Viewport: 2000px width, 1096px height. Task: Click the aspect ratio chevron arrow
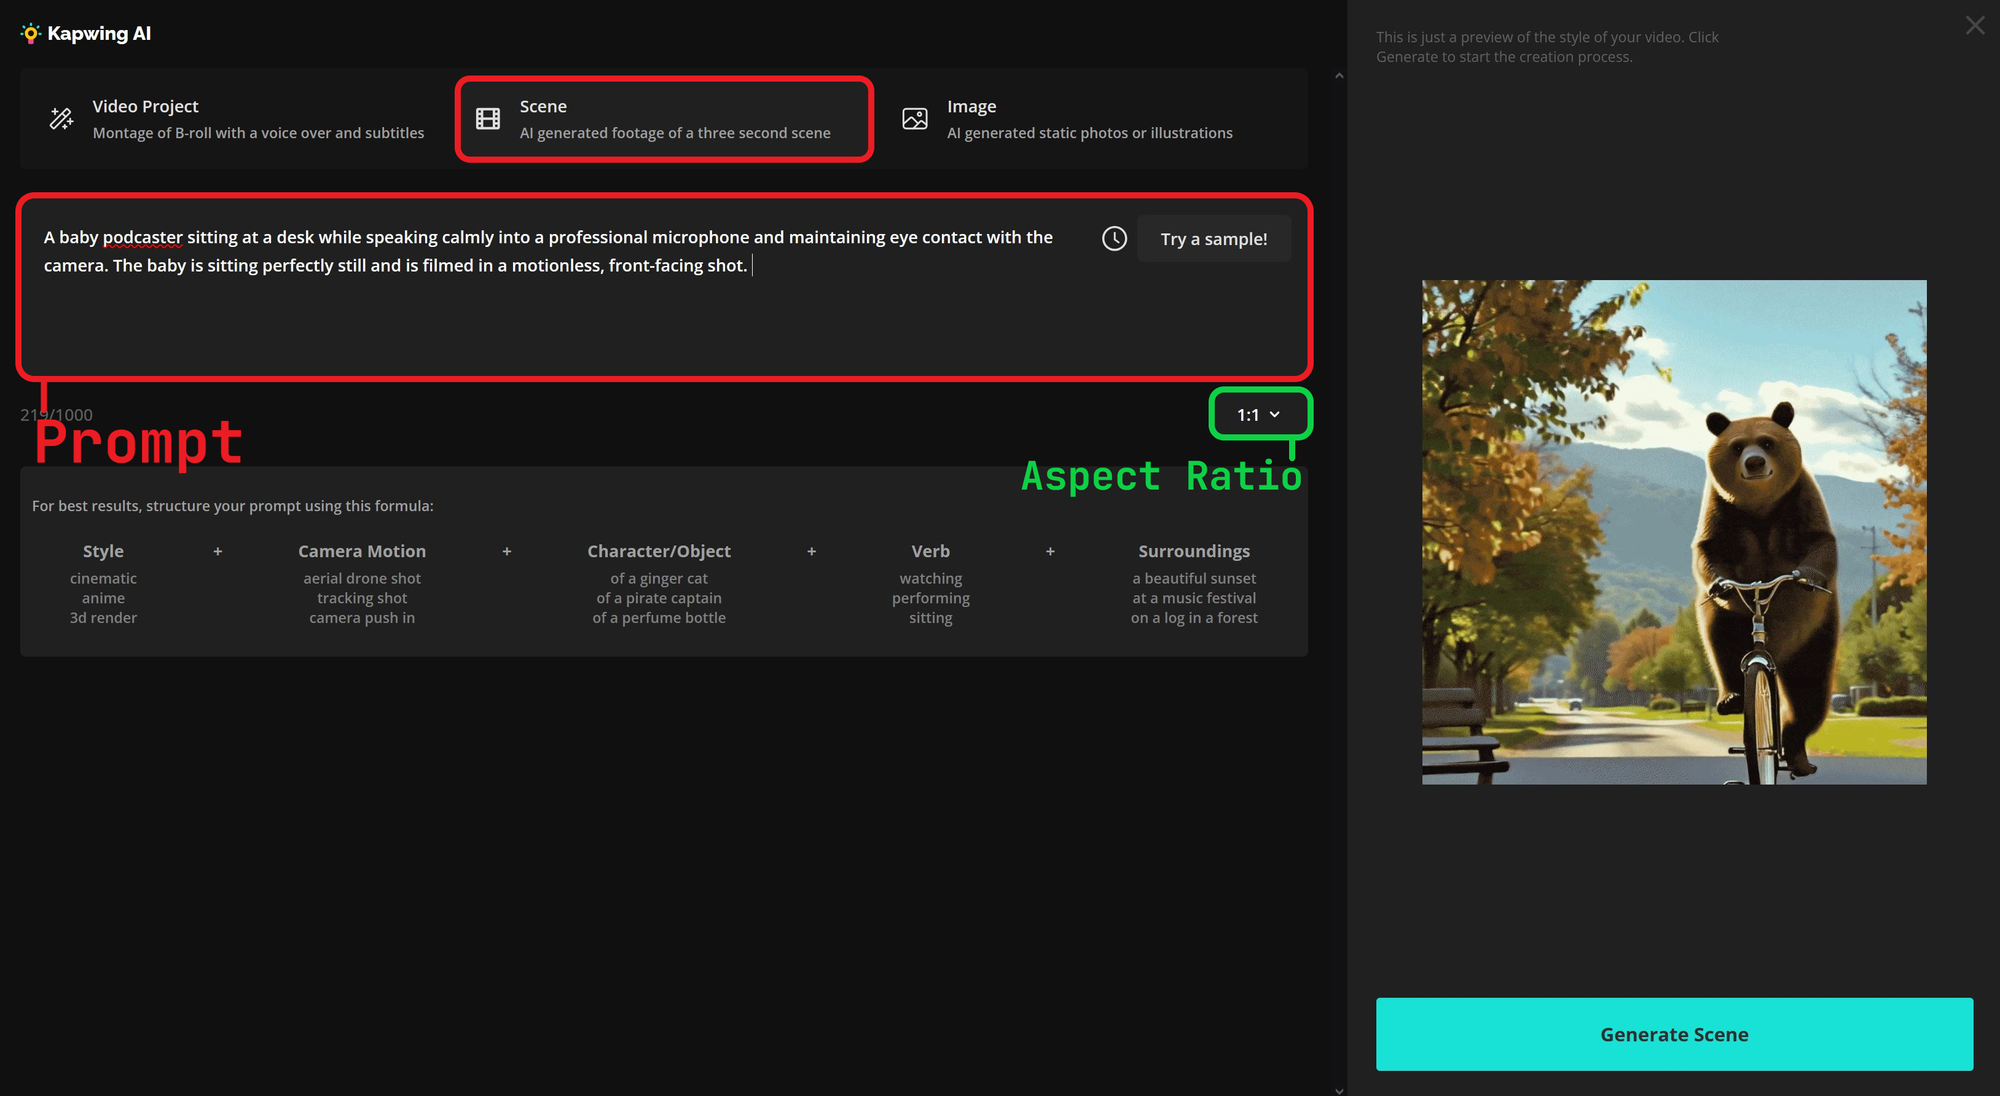[1275, 414]
